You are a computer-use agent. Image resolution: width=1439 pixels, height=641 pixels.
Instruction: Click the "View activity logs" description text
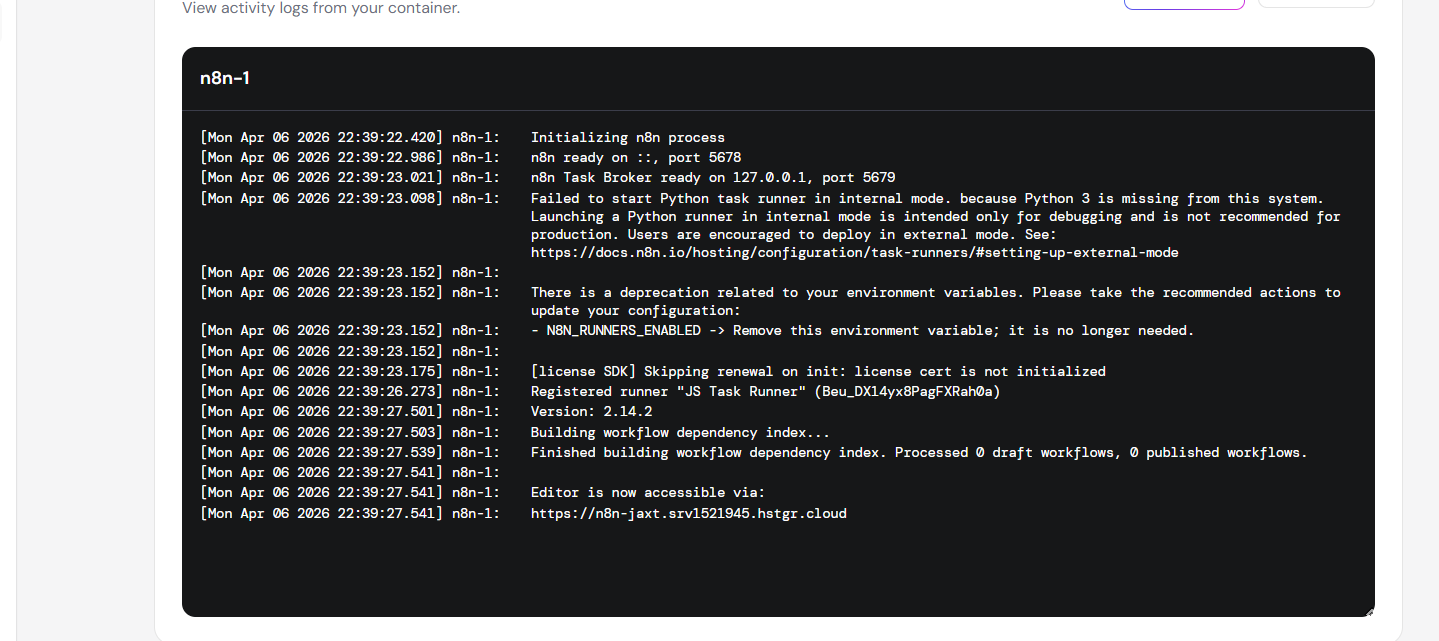point(320,8)
